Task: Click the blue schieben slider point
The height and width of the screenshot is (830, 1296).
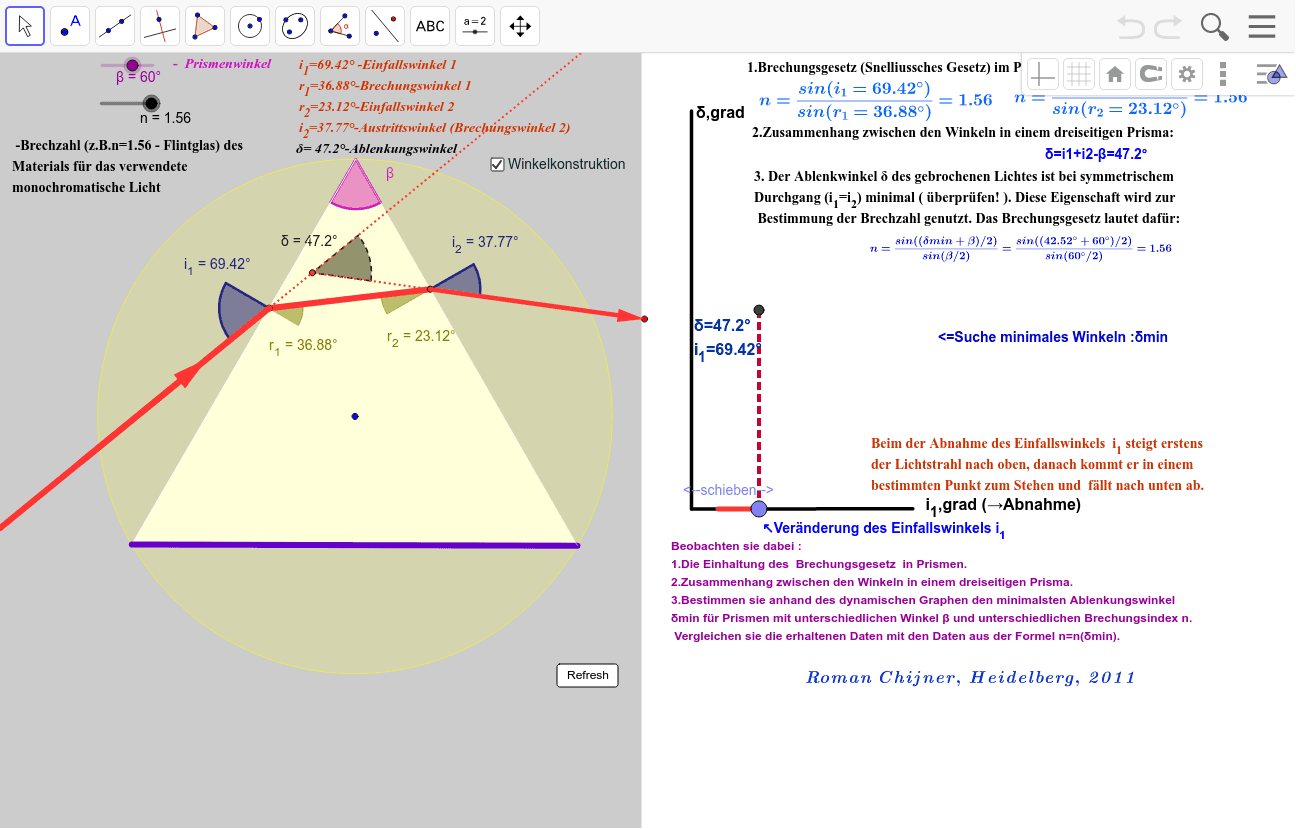Action: coord(759,508)
